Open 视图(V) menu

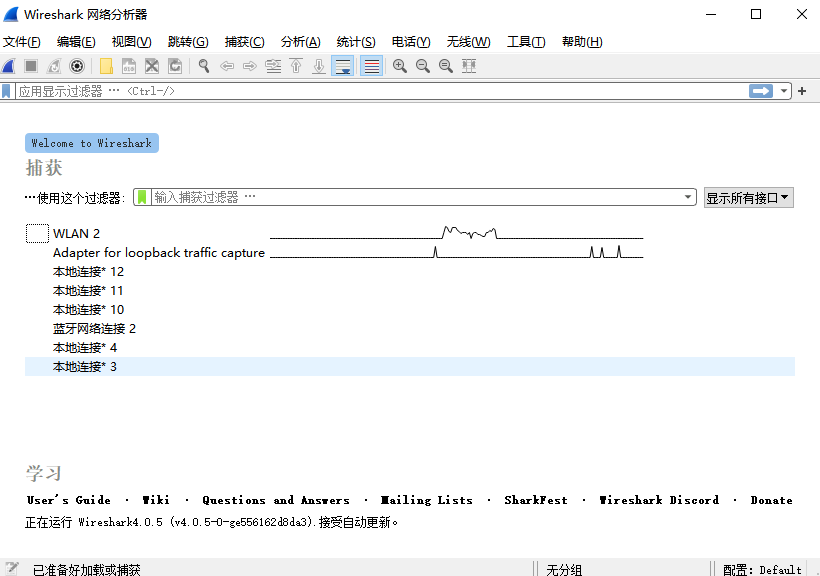point(132,42)
